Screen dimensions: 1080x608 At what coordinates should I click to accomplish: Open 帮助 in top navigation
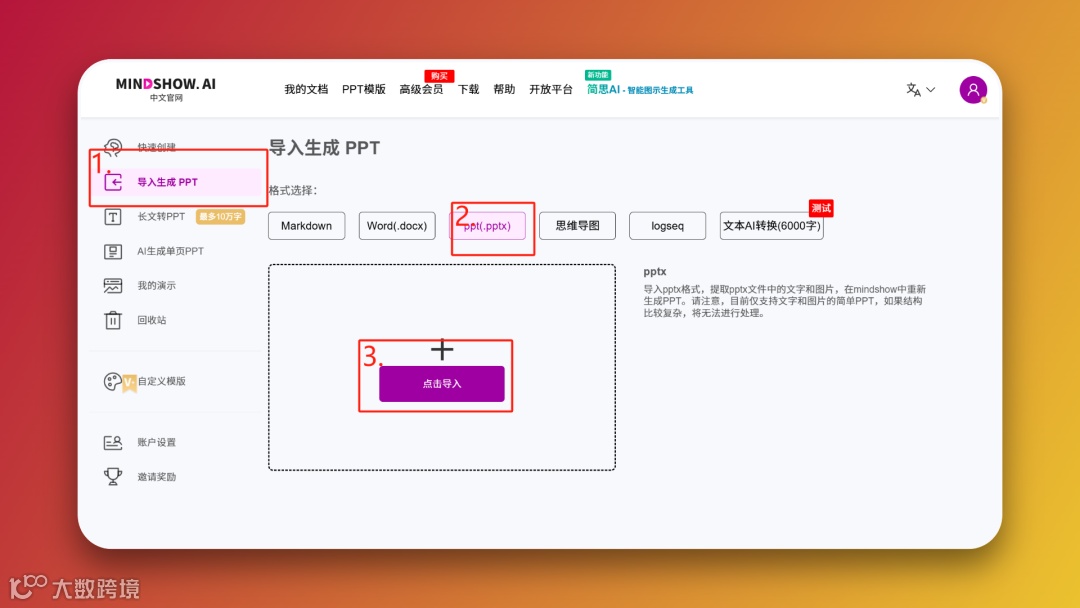pos(504,90)
